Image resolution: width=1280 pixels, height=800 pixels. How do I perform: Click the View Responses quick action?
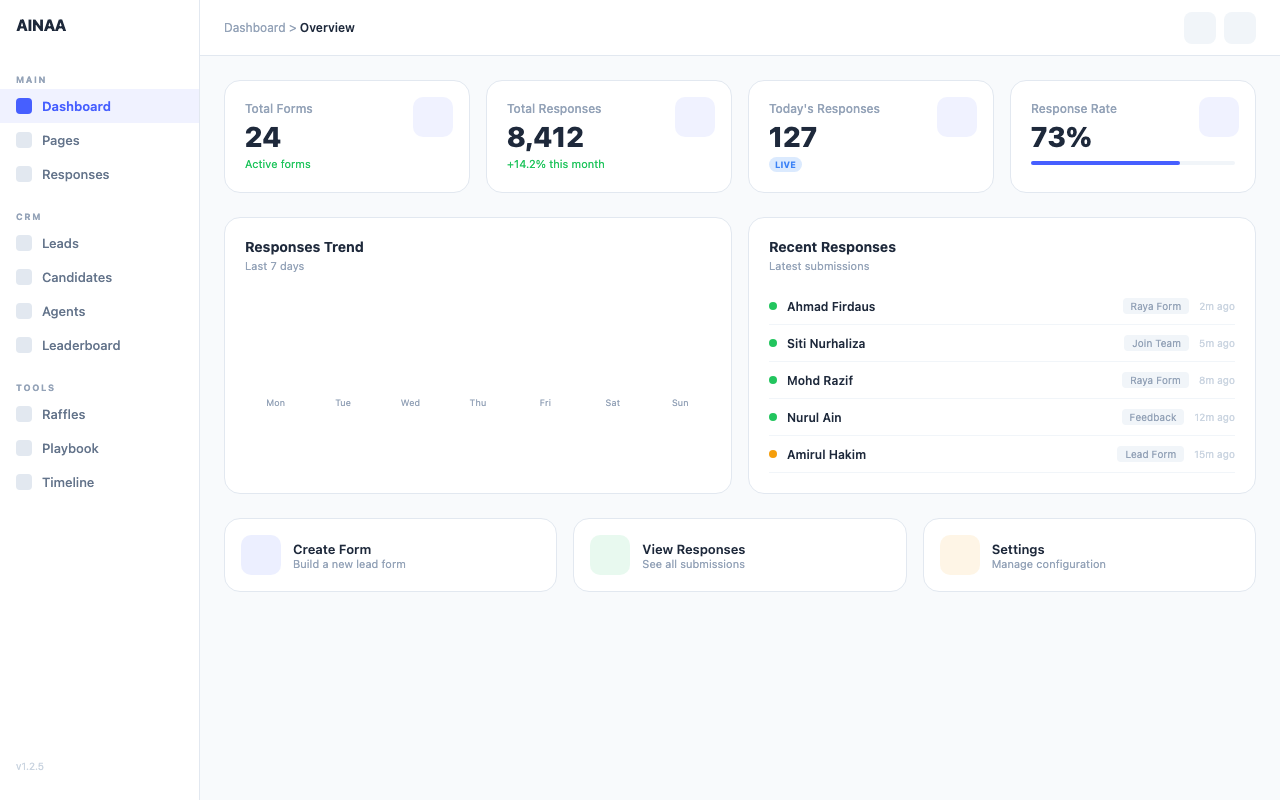tap(739, 555)
